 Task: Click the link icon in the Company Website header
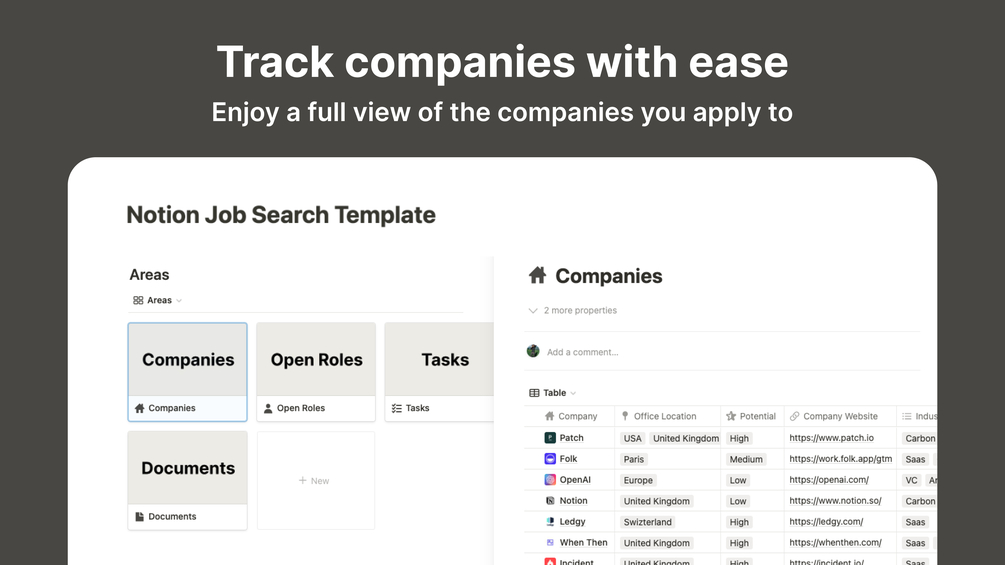[795, 416]
